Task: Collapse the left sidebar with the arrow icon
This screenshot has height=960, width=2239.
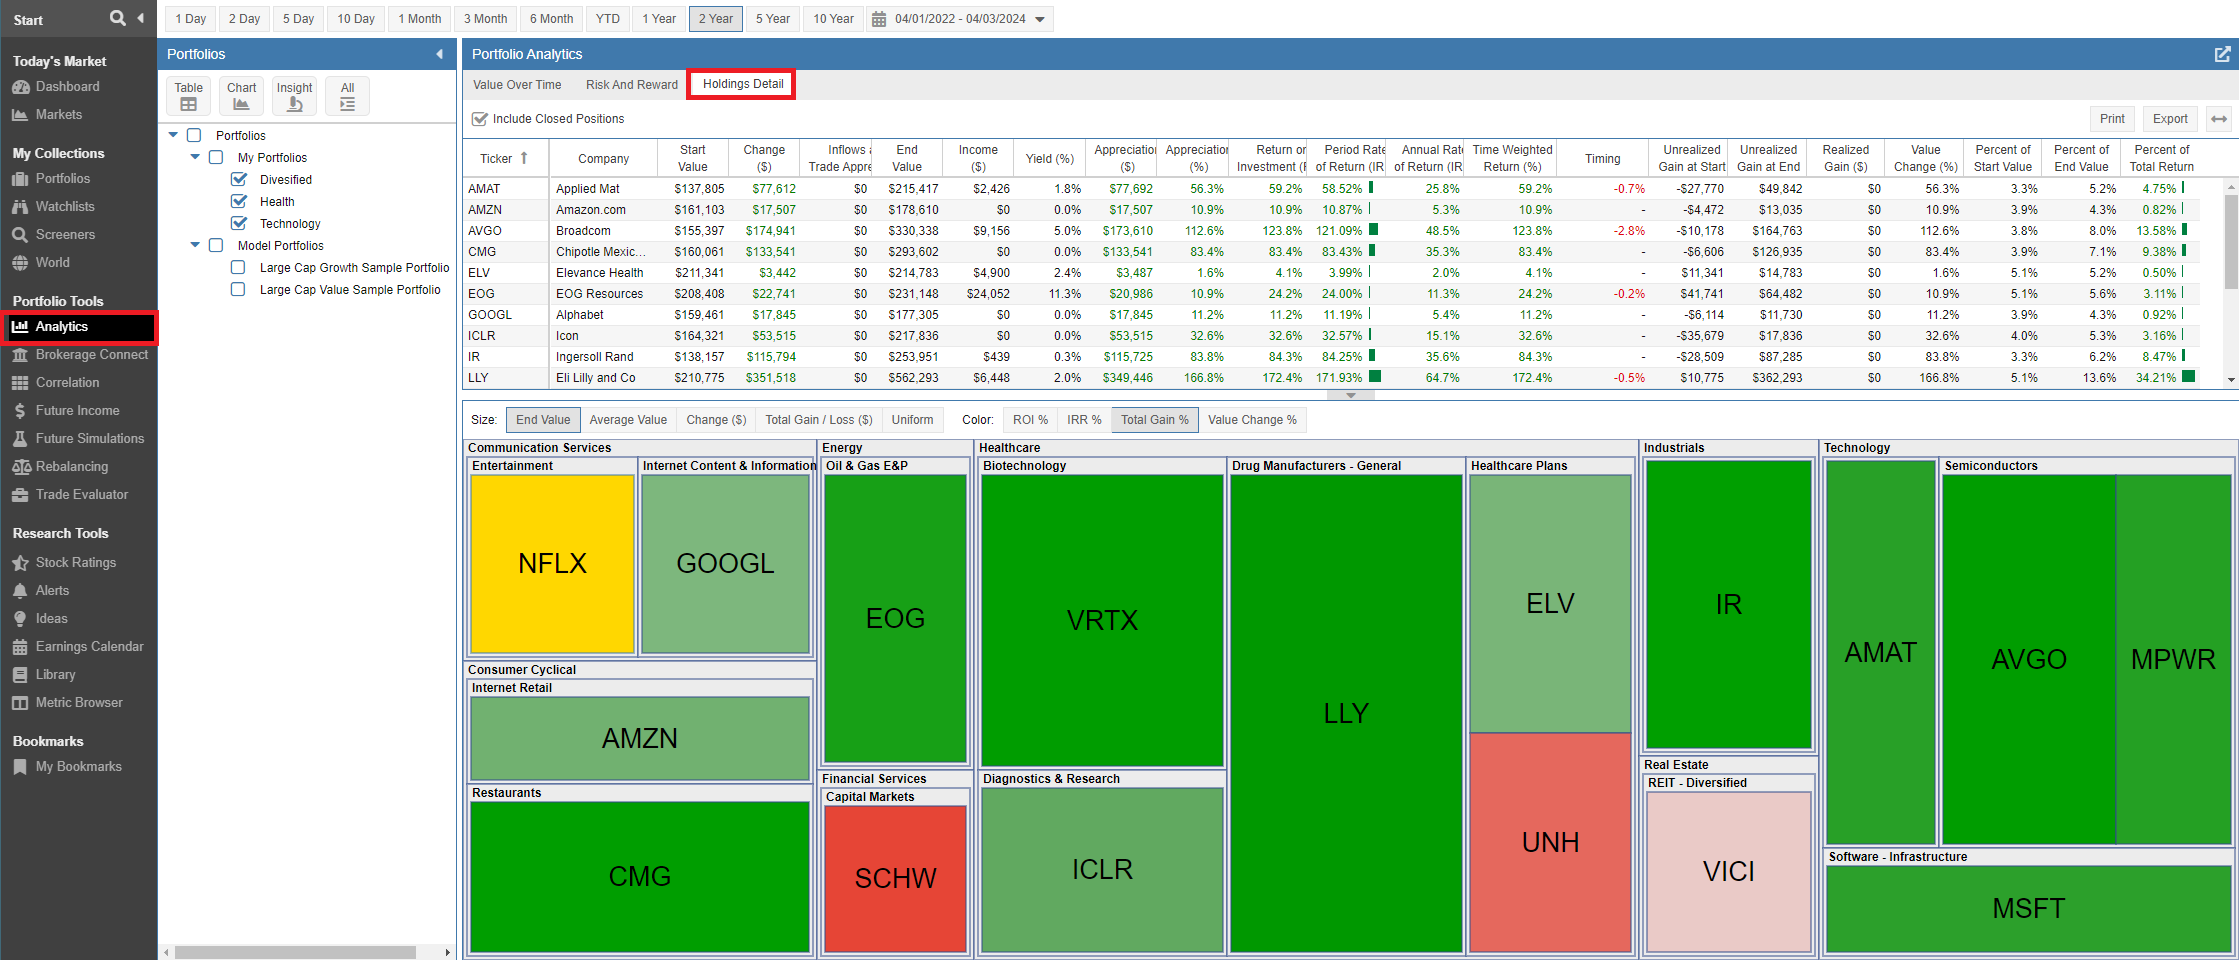Action: point(140,18)
